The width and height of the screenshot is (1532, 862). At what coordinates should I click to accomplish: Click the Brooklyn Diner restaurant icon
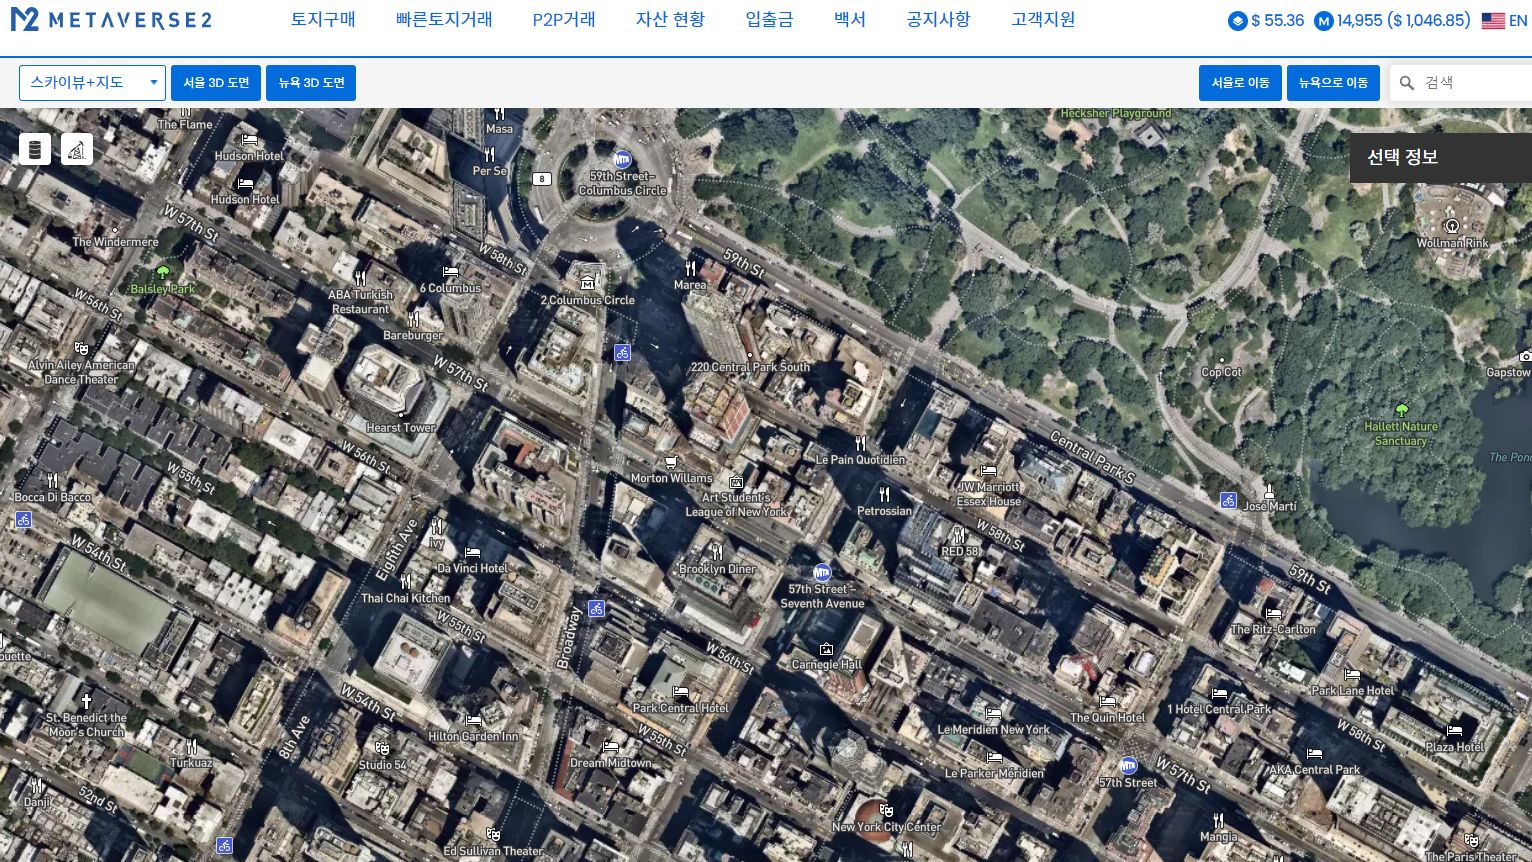pyautogui.click(x=717, y=553)
